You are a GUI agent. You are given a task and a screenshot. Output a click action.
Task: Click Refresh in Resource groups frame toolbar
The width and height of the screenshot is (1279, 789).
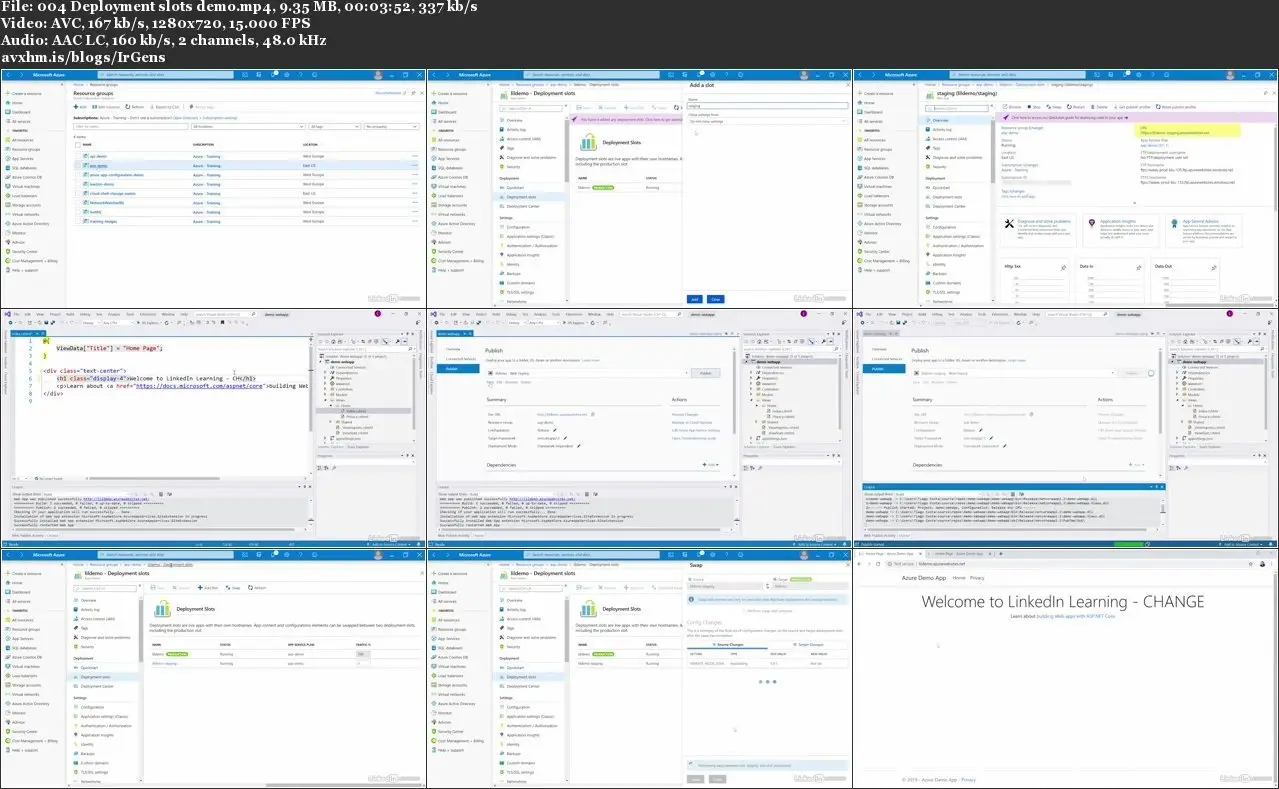135,107
